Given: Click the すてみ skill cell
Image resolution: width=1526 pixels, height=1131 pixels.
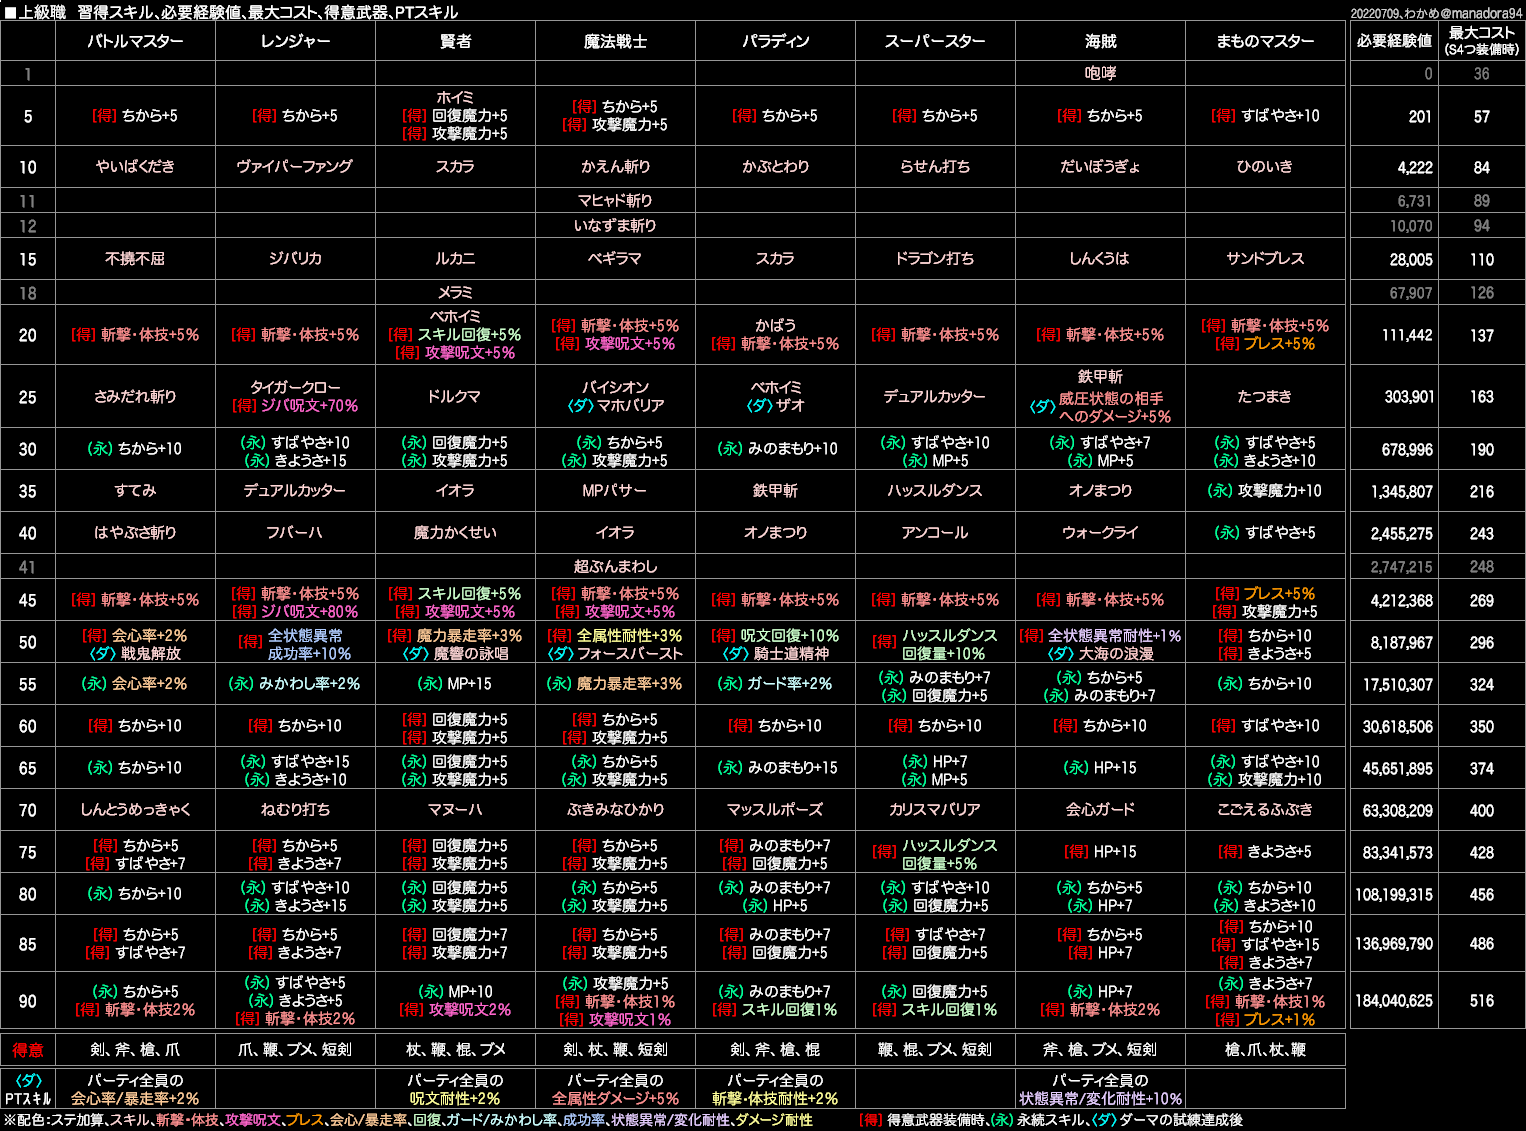Looking at the screenshot, I should click(x=135, y=491).
